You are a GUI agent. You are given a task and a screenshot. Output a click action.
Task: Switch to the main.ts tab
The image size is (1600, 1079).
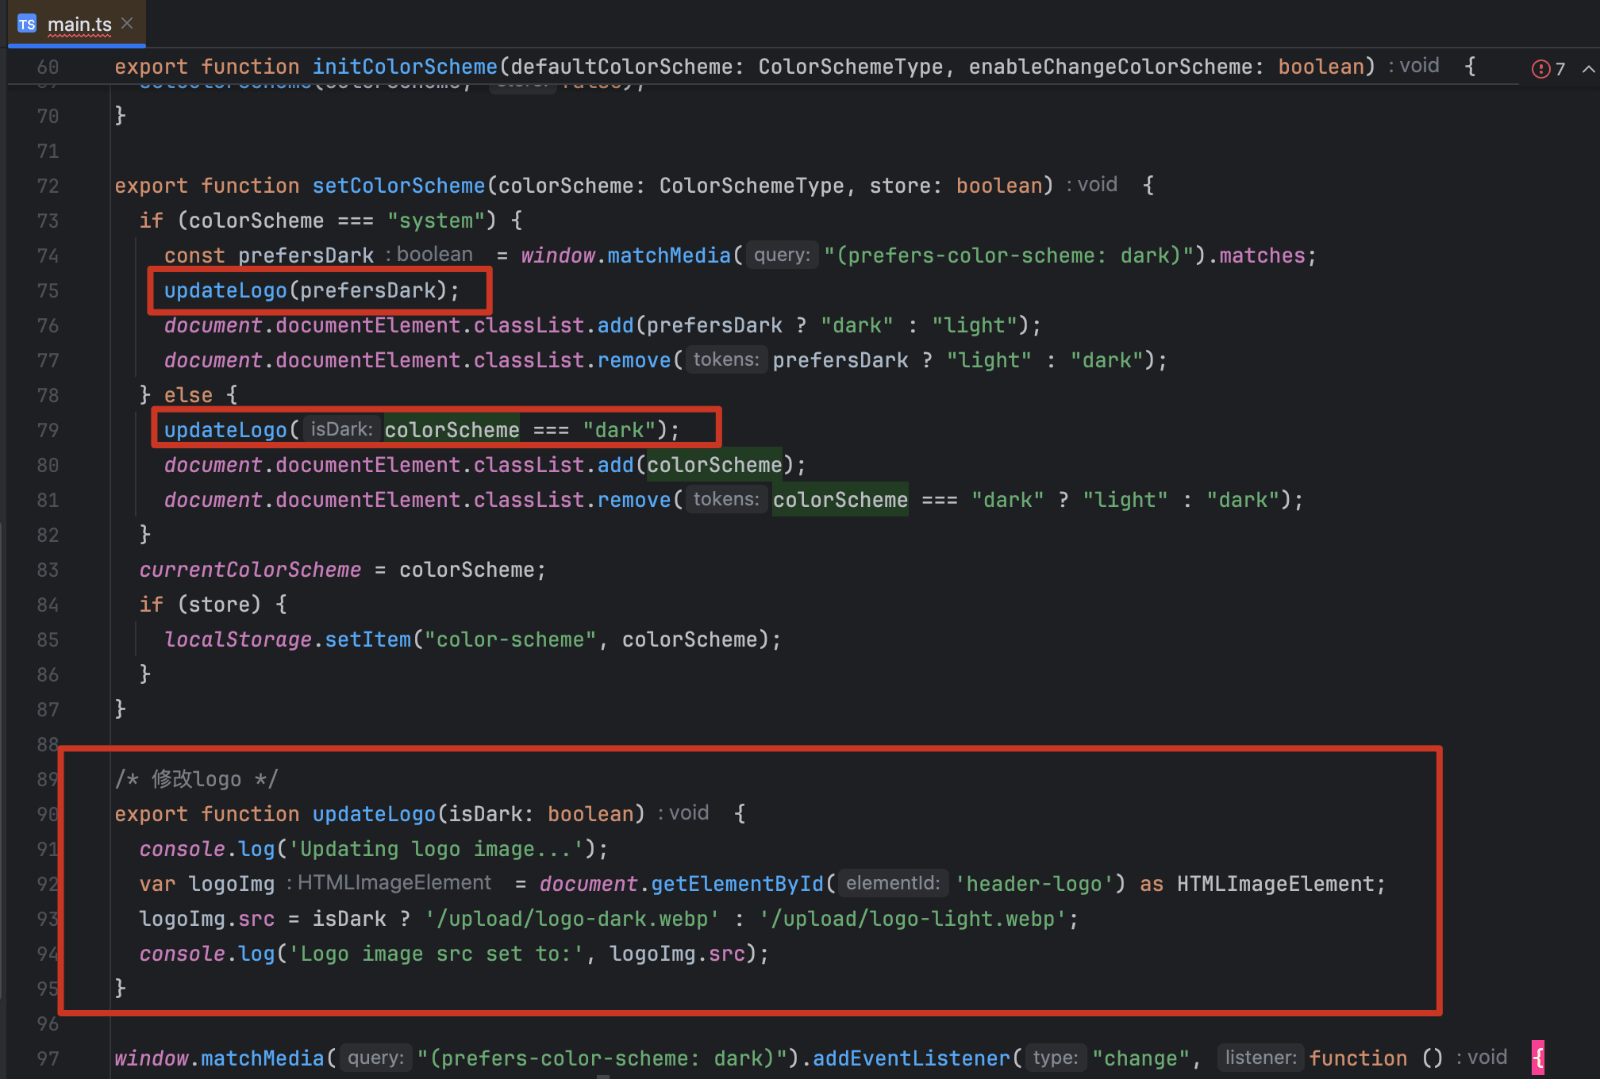click(79, 24)
